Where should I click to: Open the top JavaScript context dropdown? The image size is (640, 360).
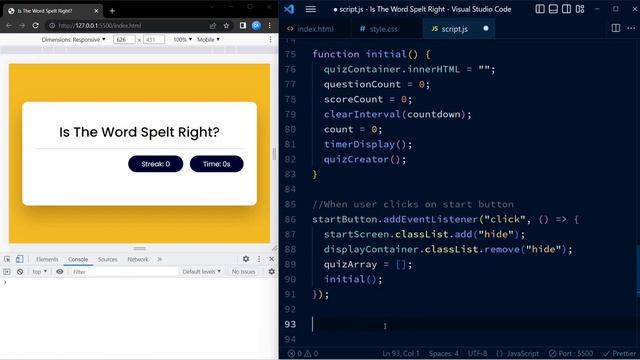click(40, 271)
